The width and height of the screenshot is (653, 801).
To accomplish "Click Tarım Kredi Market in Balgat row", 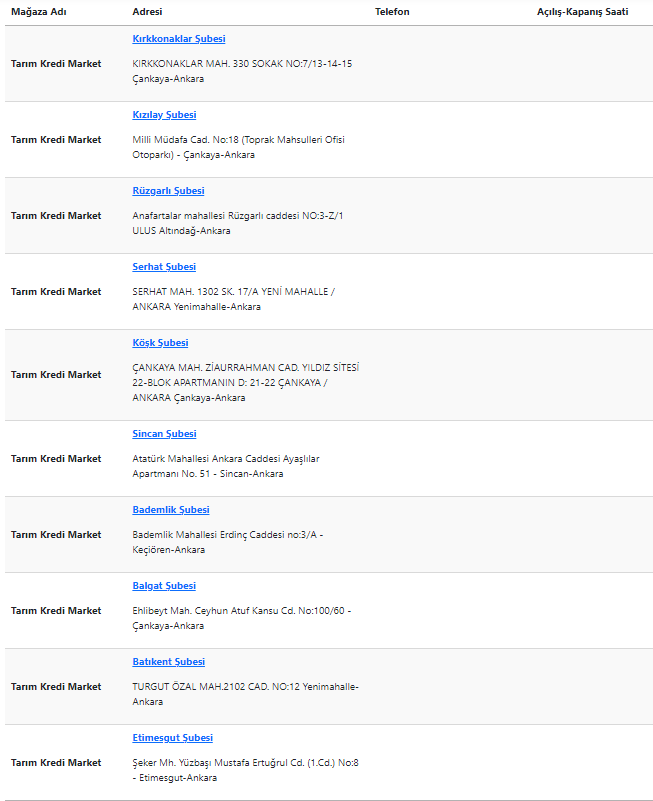I will coord(56,611).
